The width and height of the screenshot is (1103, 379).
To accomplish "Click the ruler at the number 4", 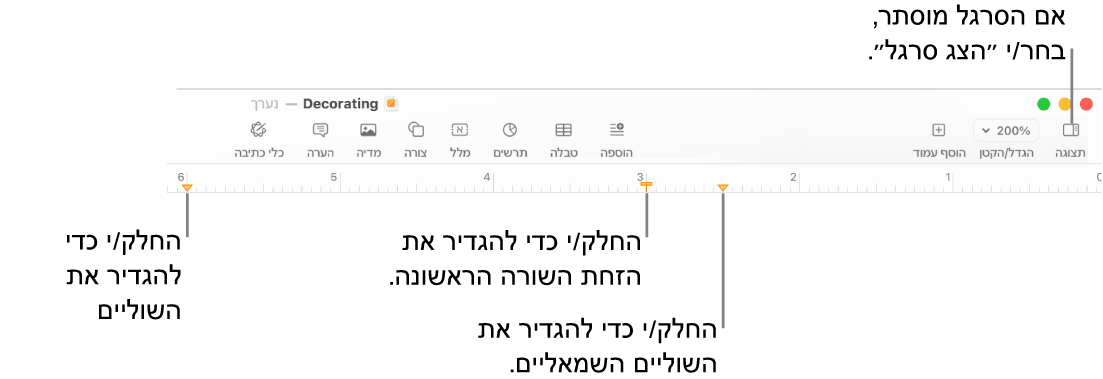I will [487, 176].
